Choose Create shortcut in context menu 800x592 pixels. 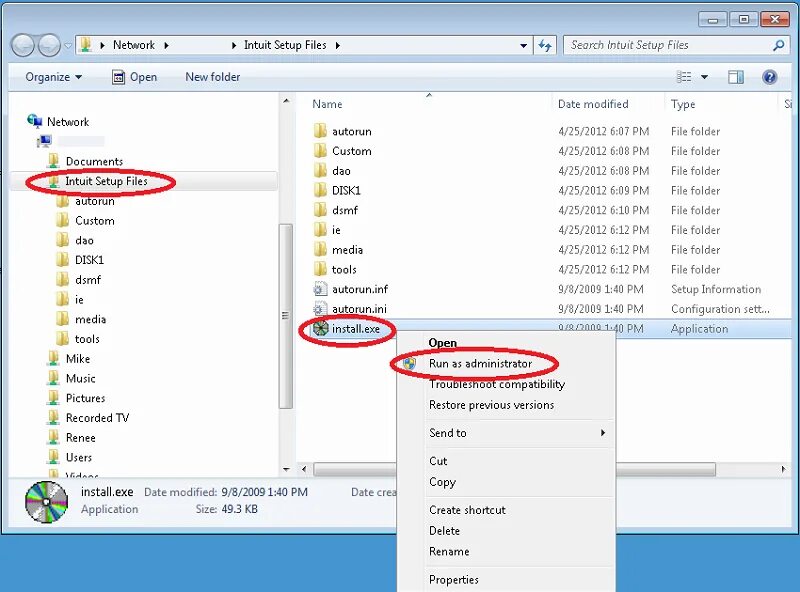tap(467, 510)
